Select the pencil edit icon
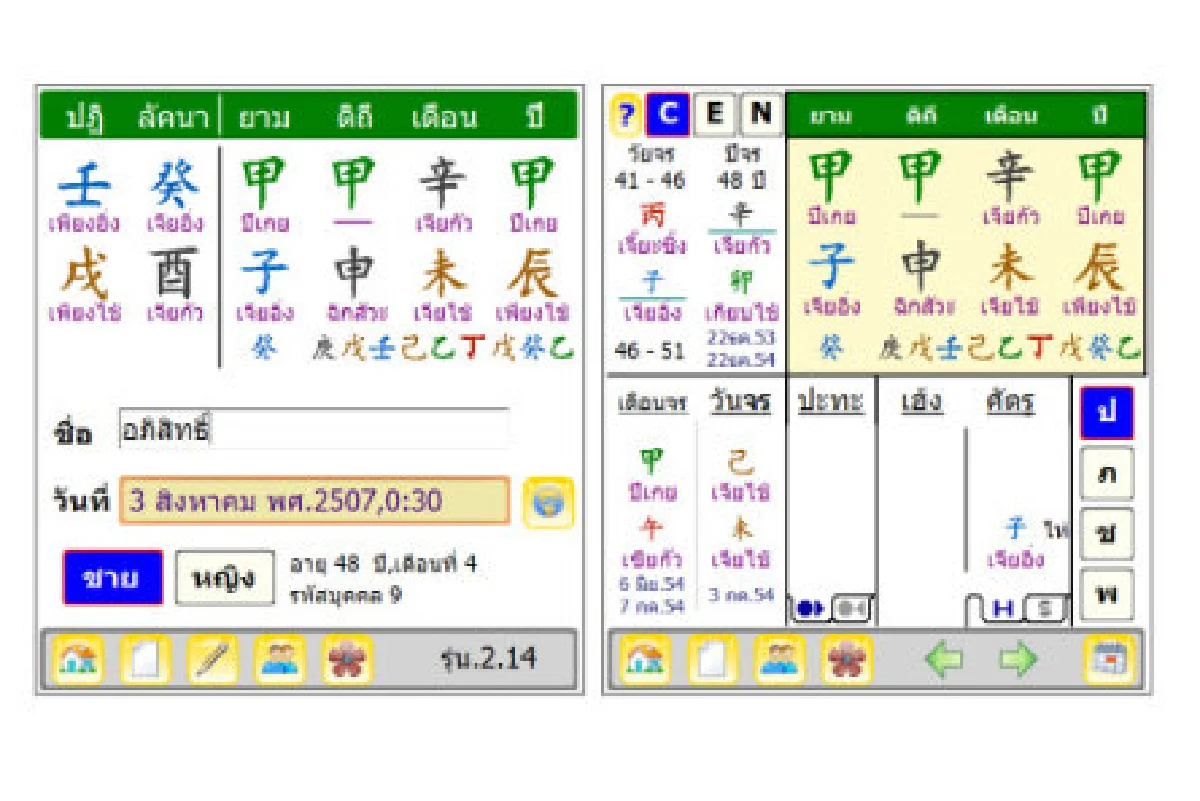The height and width of the screenshot is (801, 1200). [x=212, y=660]
